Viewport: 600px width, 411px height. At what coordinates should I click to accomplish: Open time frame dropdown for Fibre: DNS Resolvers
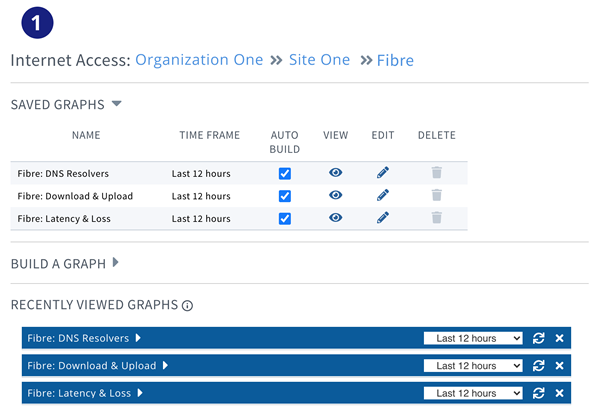click(x=473, y=338)
